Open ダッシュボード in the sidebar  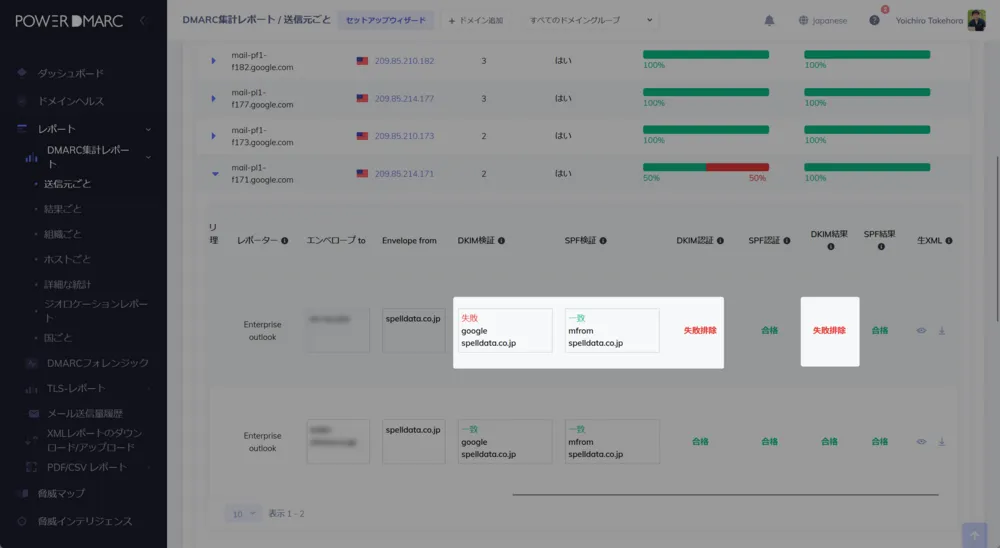tap(70, 73)
